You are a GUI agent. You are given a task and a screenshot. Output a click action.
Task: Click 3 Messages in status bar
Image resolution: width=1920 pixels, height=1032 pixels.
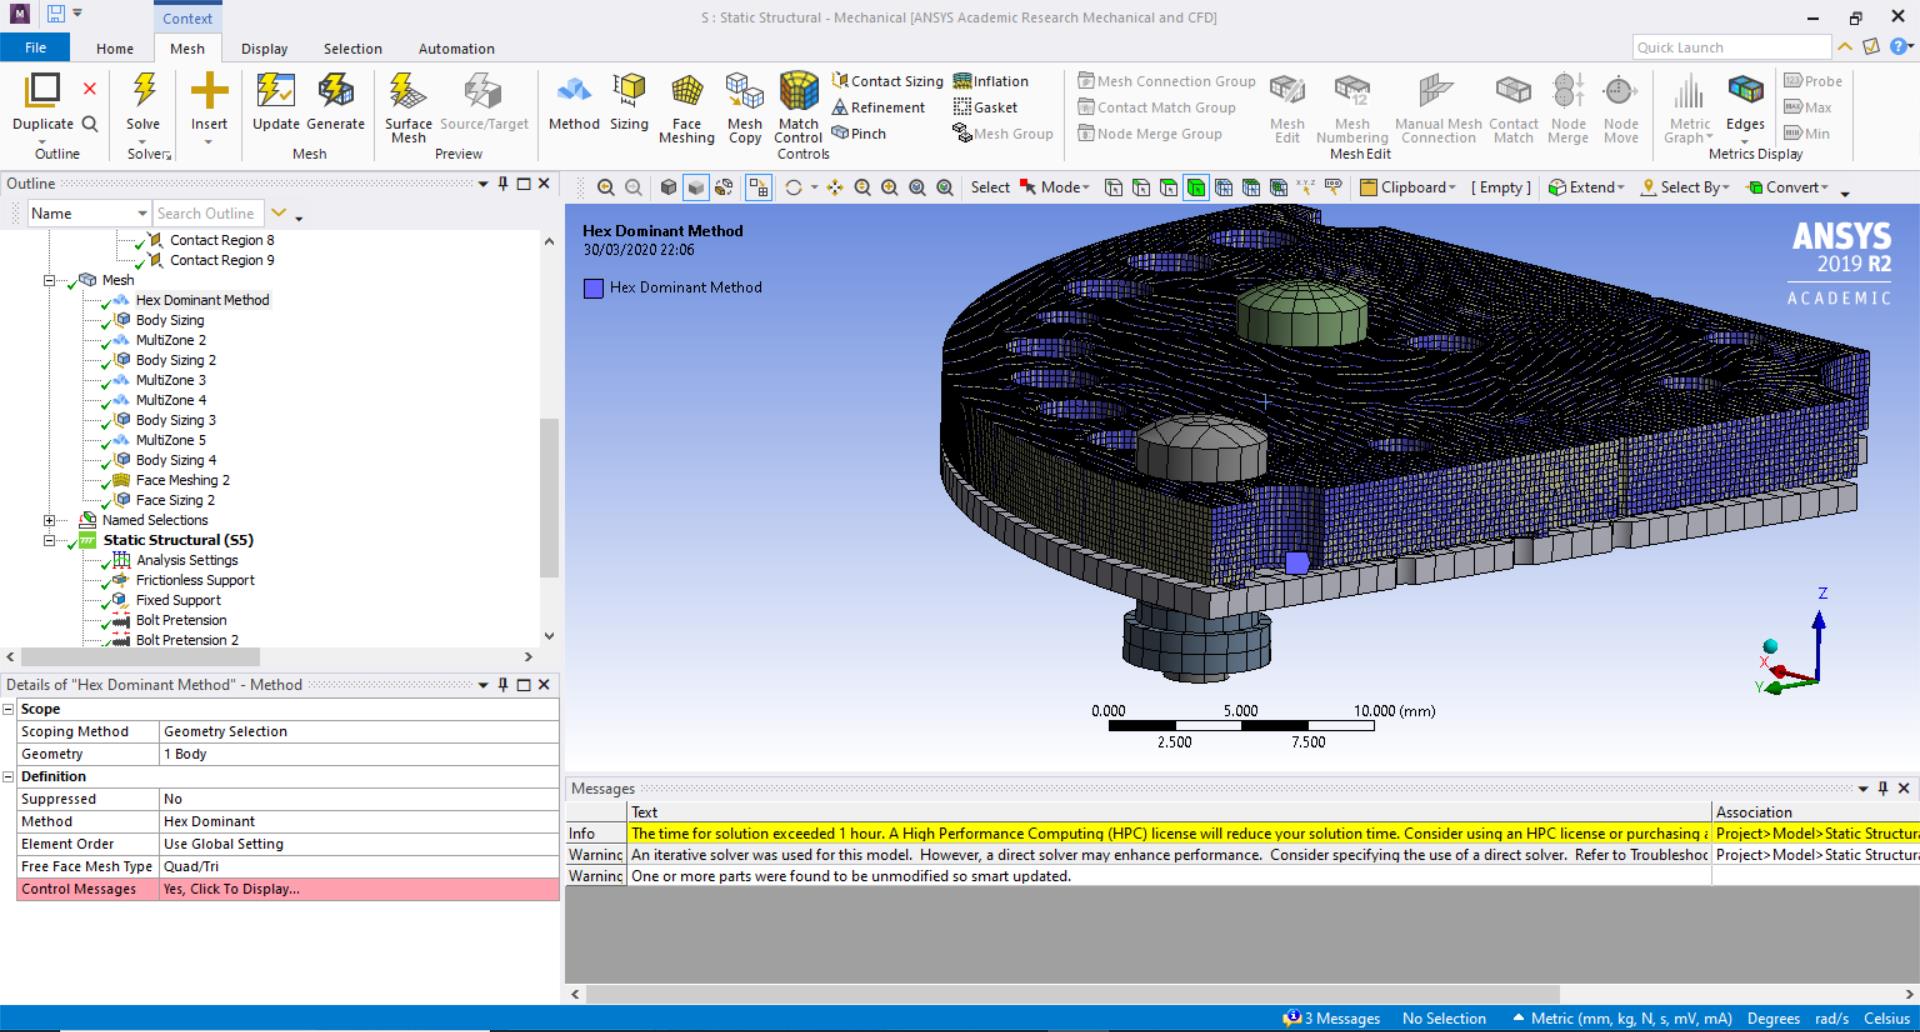[x=1333, y=1018]
